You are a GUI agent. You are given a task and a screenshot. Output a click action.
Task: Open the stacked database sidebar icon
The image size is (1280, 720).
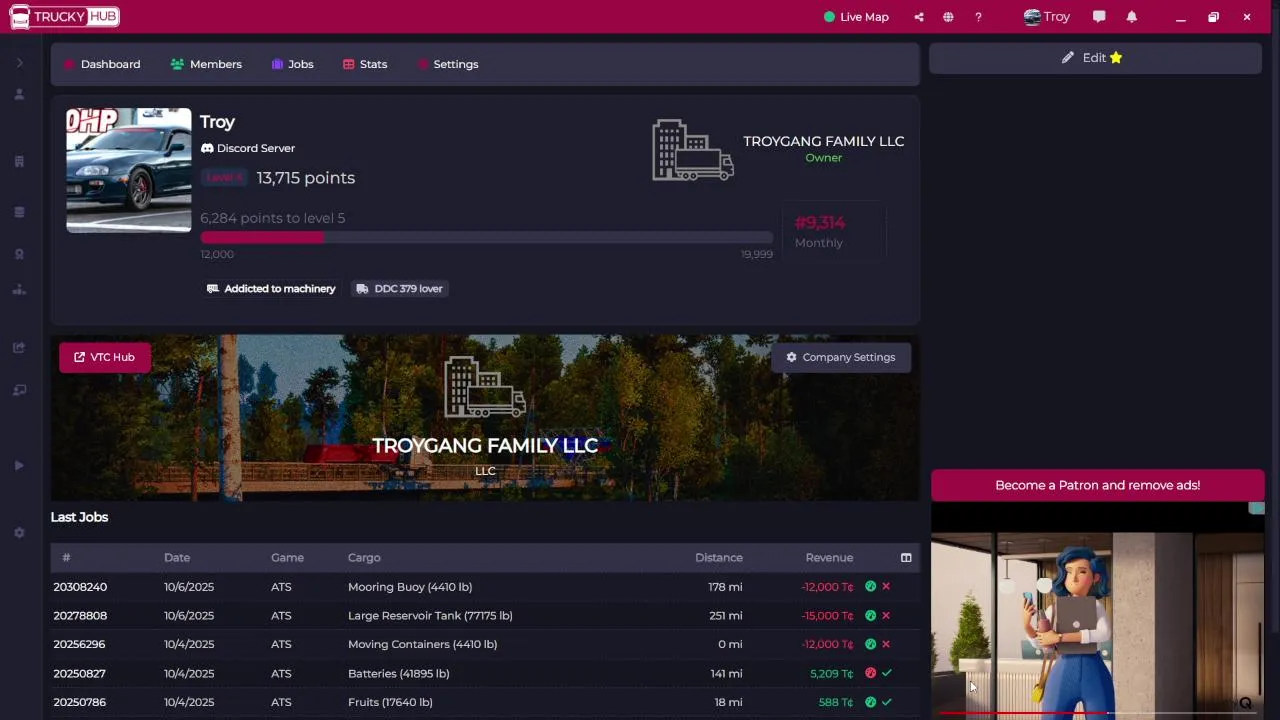click(19, 212)
